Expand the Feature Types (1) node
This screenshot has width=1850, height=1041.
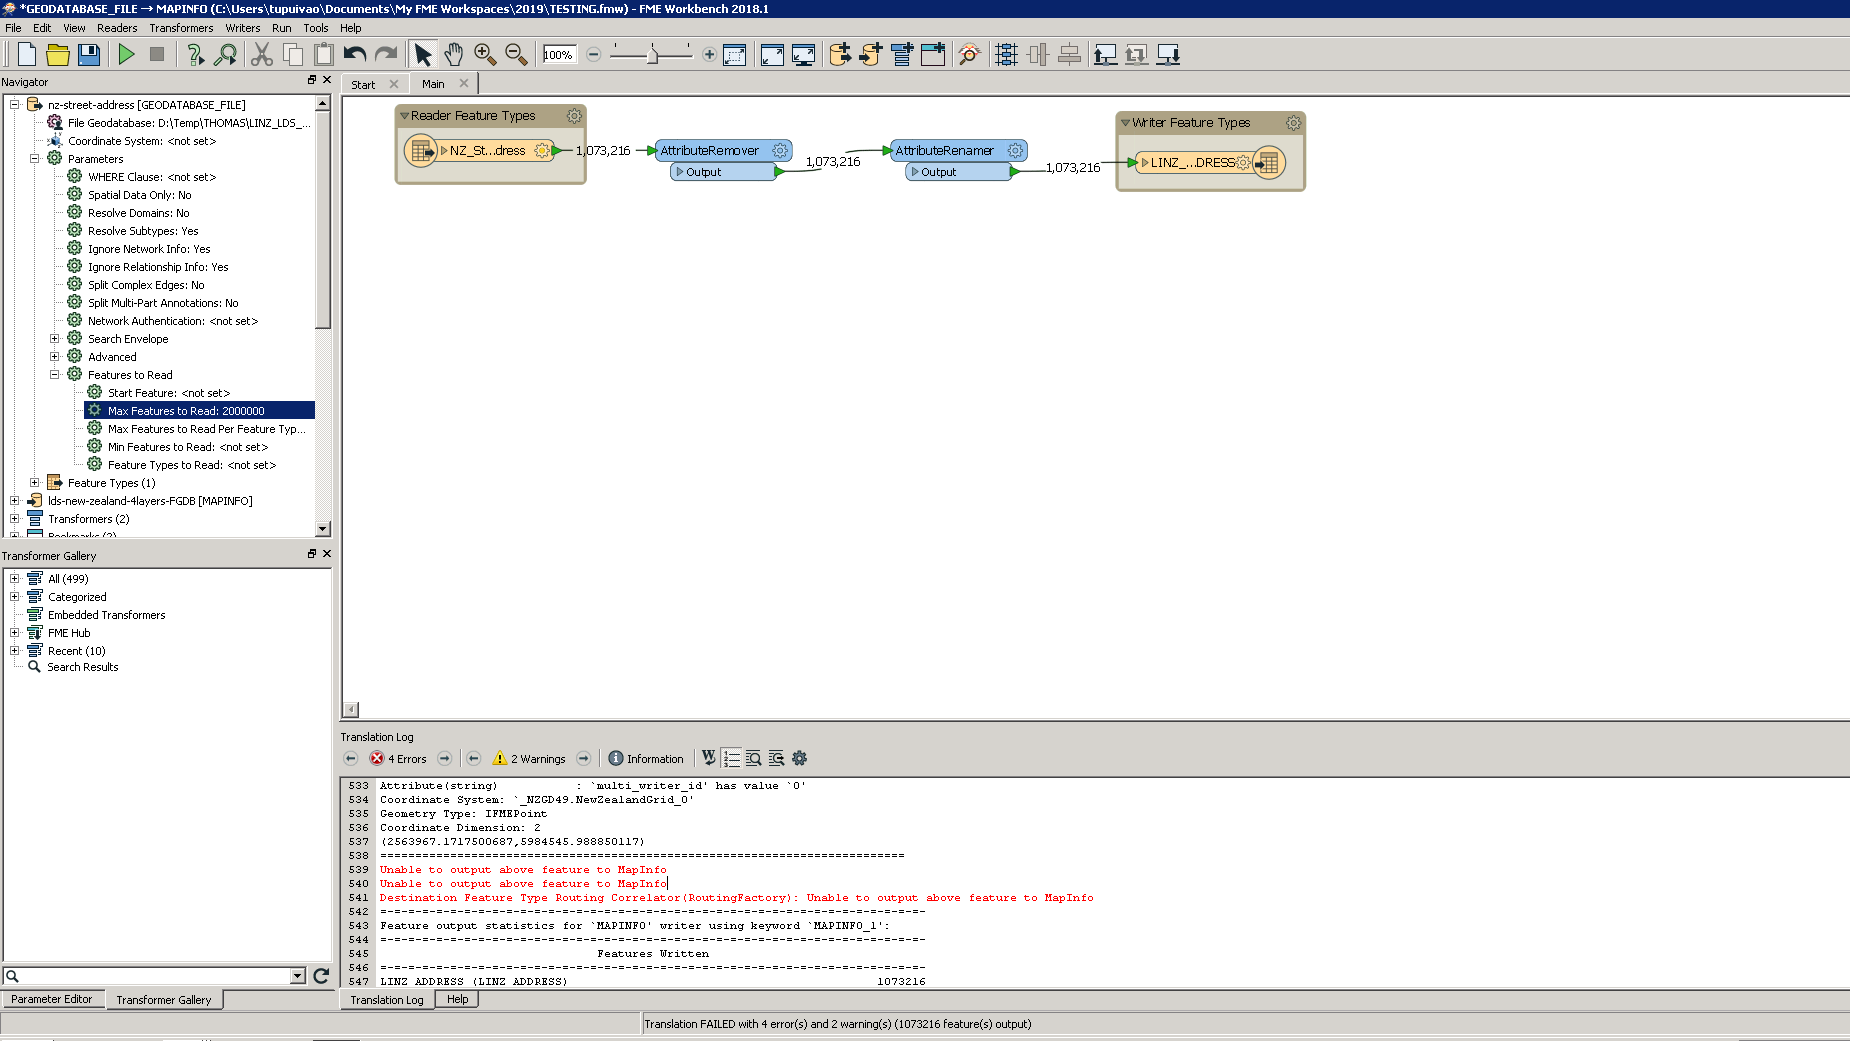(x=35, y=482)
